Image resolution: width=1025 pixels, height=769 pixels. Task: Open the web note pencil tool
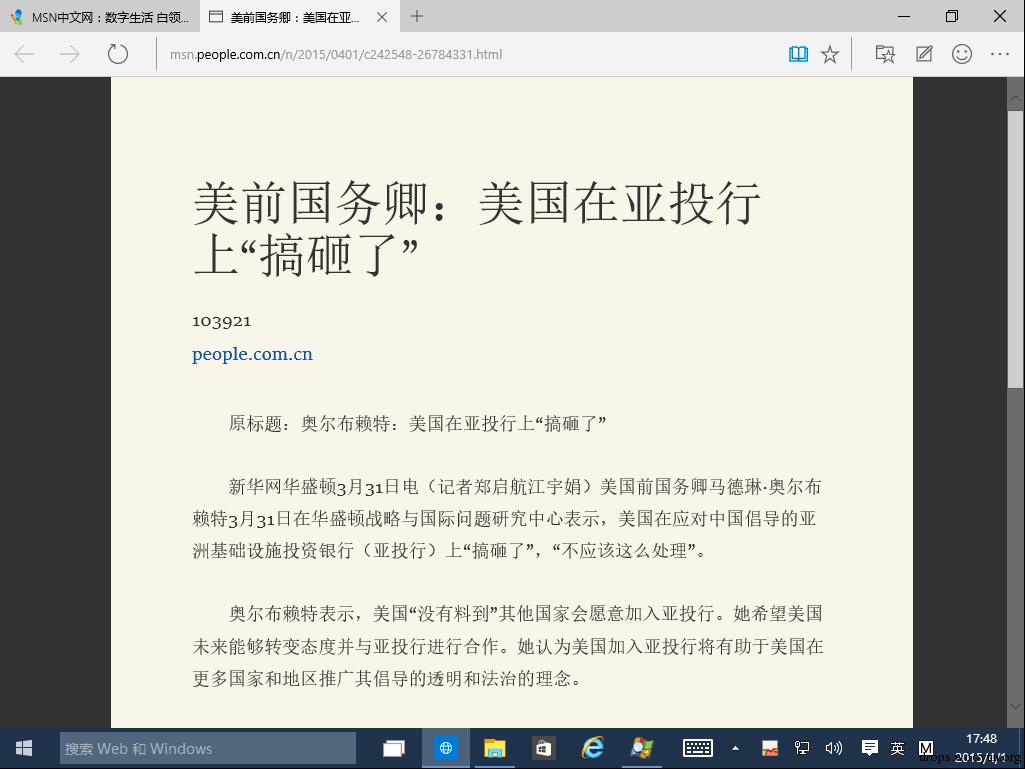[x=924, y=54]
